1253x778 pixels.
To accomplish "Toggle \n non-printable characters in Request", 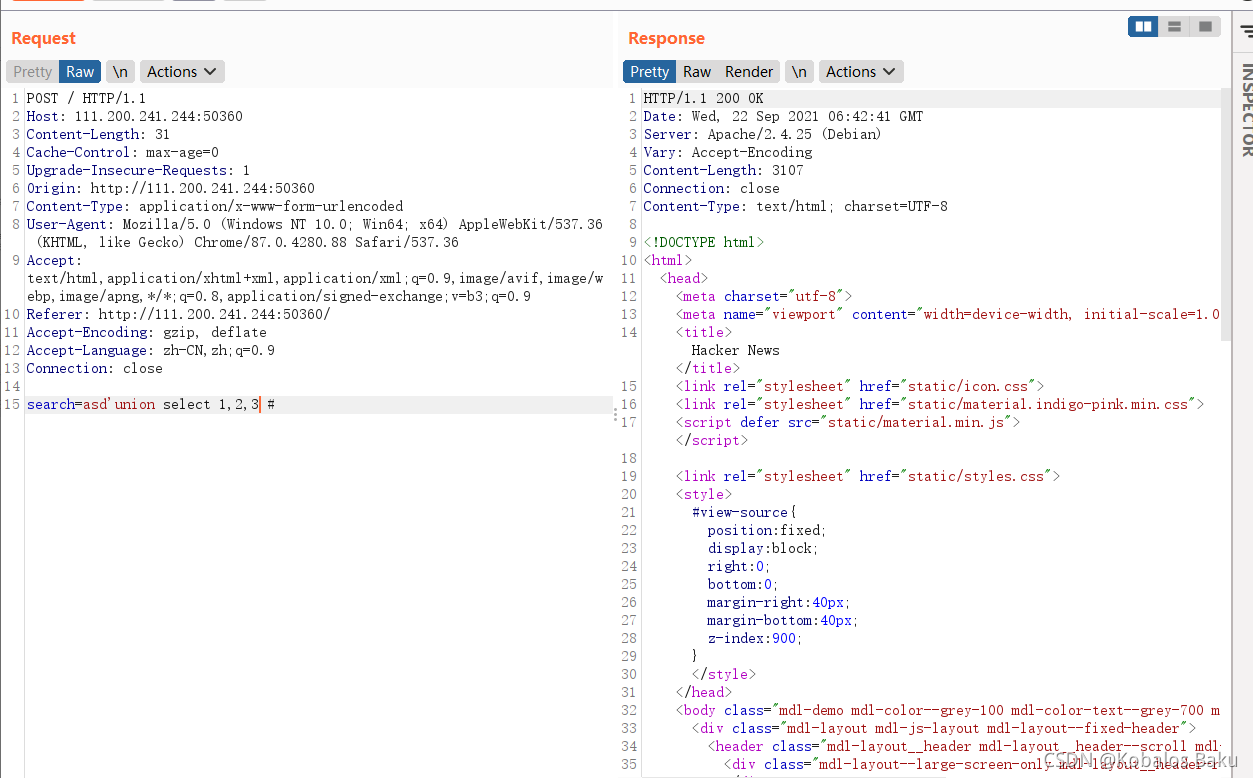I will pyautogui.click(x=120, y=72).
